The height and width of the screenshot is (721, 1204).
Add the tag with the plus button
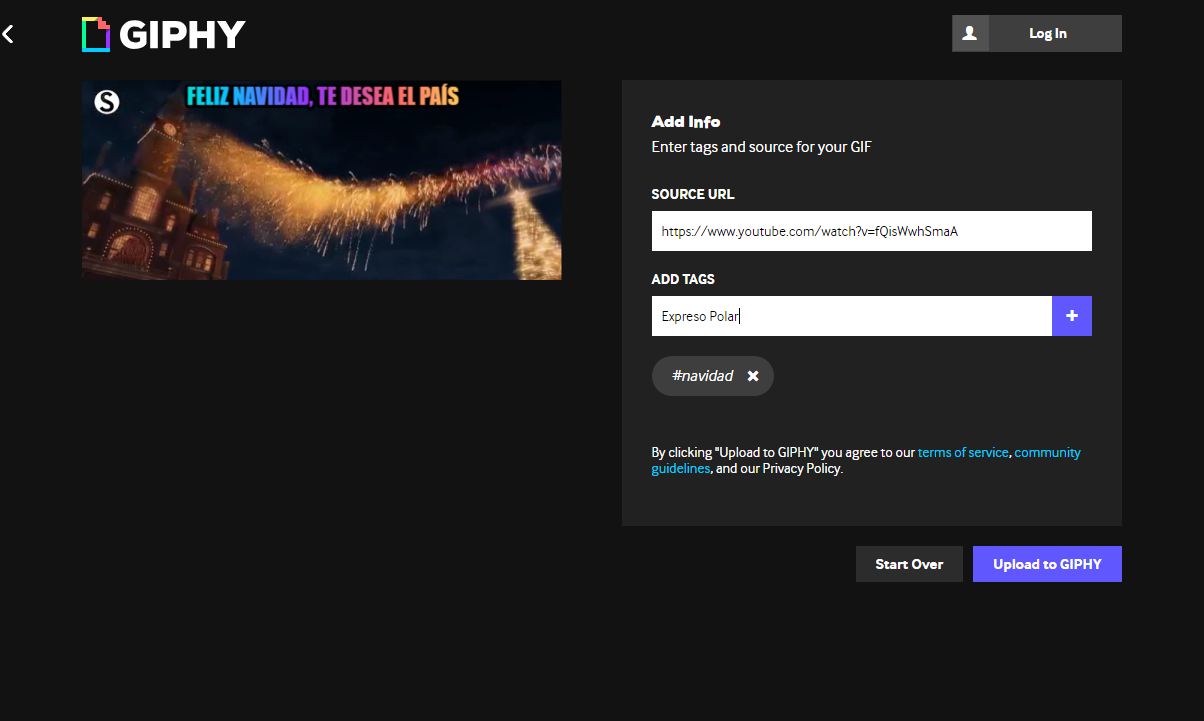pyautogui.click(x=1072, y=316)
